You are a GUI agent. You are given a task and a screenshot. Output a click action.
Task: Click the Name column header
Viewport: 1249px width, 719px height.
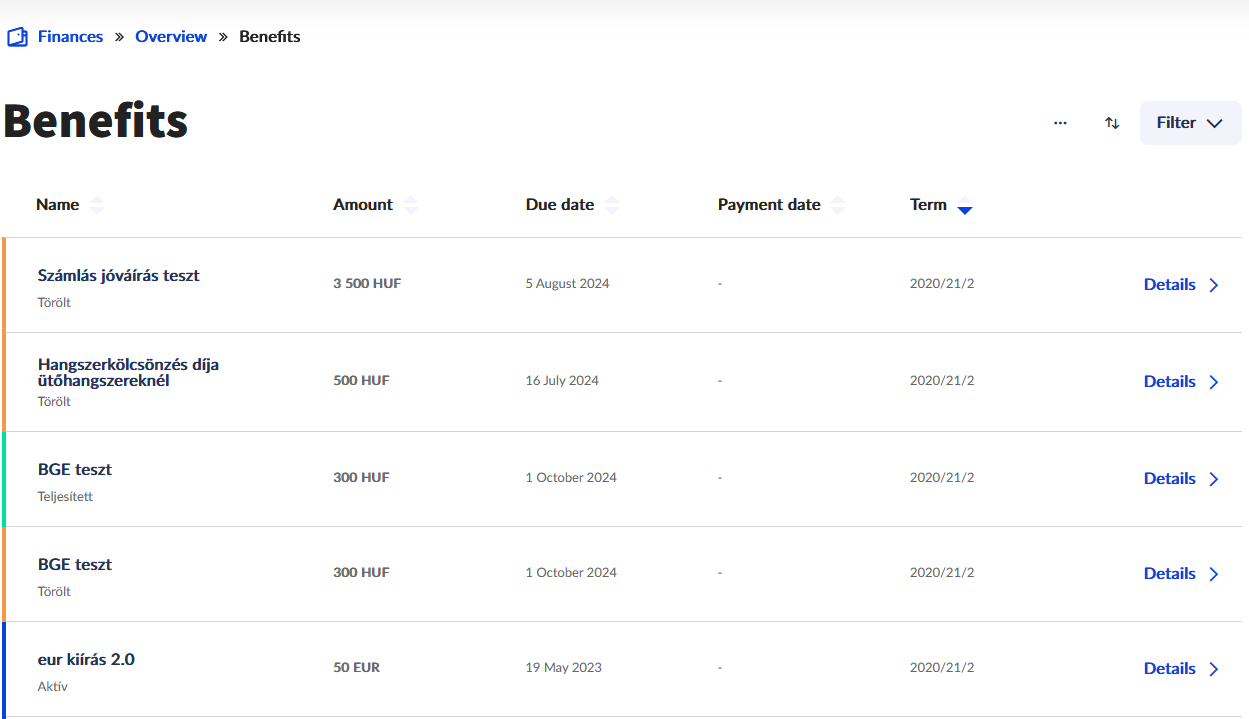(x=57, y=205)
